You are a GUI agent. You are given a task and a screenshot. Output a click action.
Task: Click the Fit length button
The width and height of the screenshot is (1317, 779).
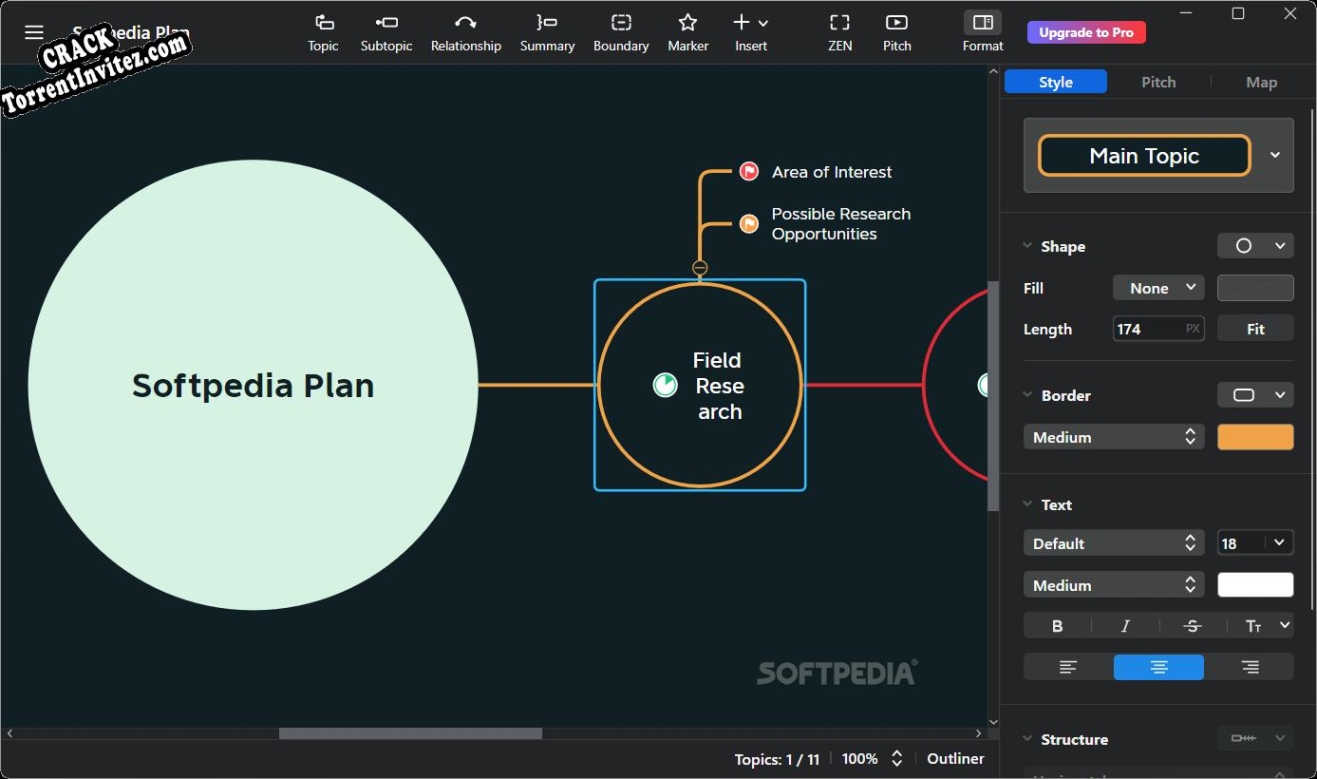pyautogui.click(x=1255, y=328)
